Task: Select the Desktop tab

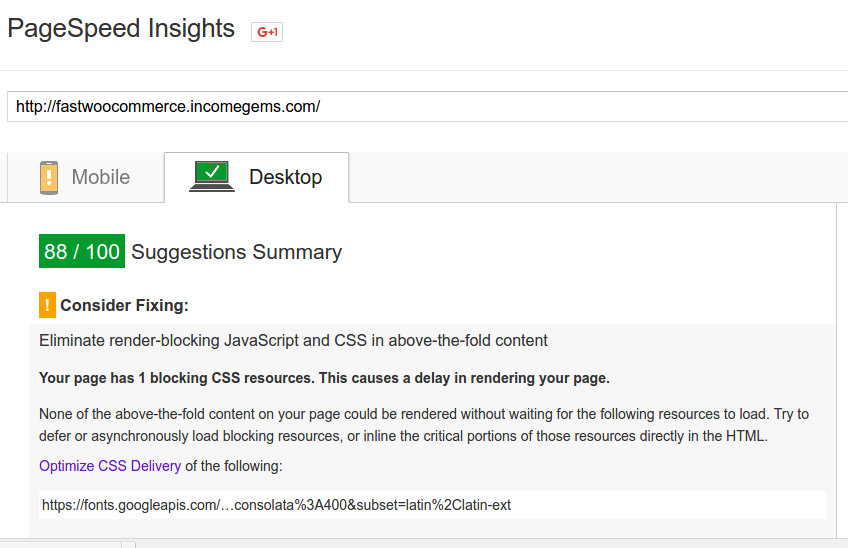Action: point(256,177)
